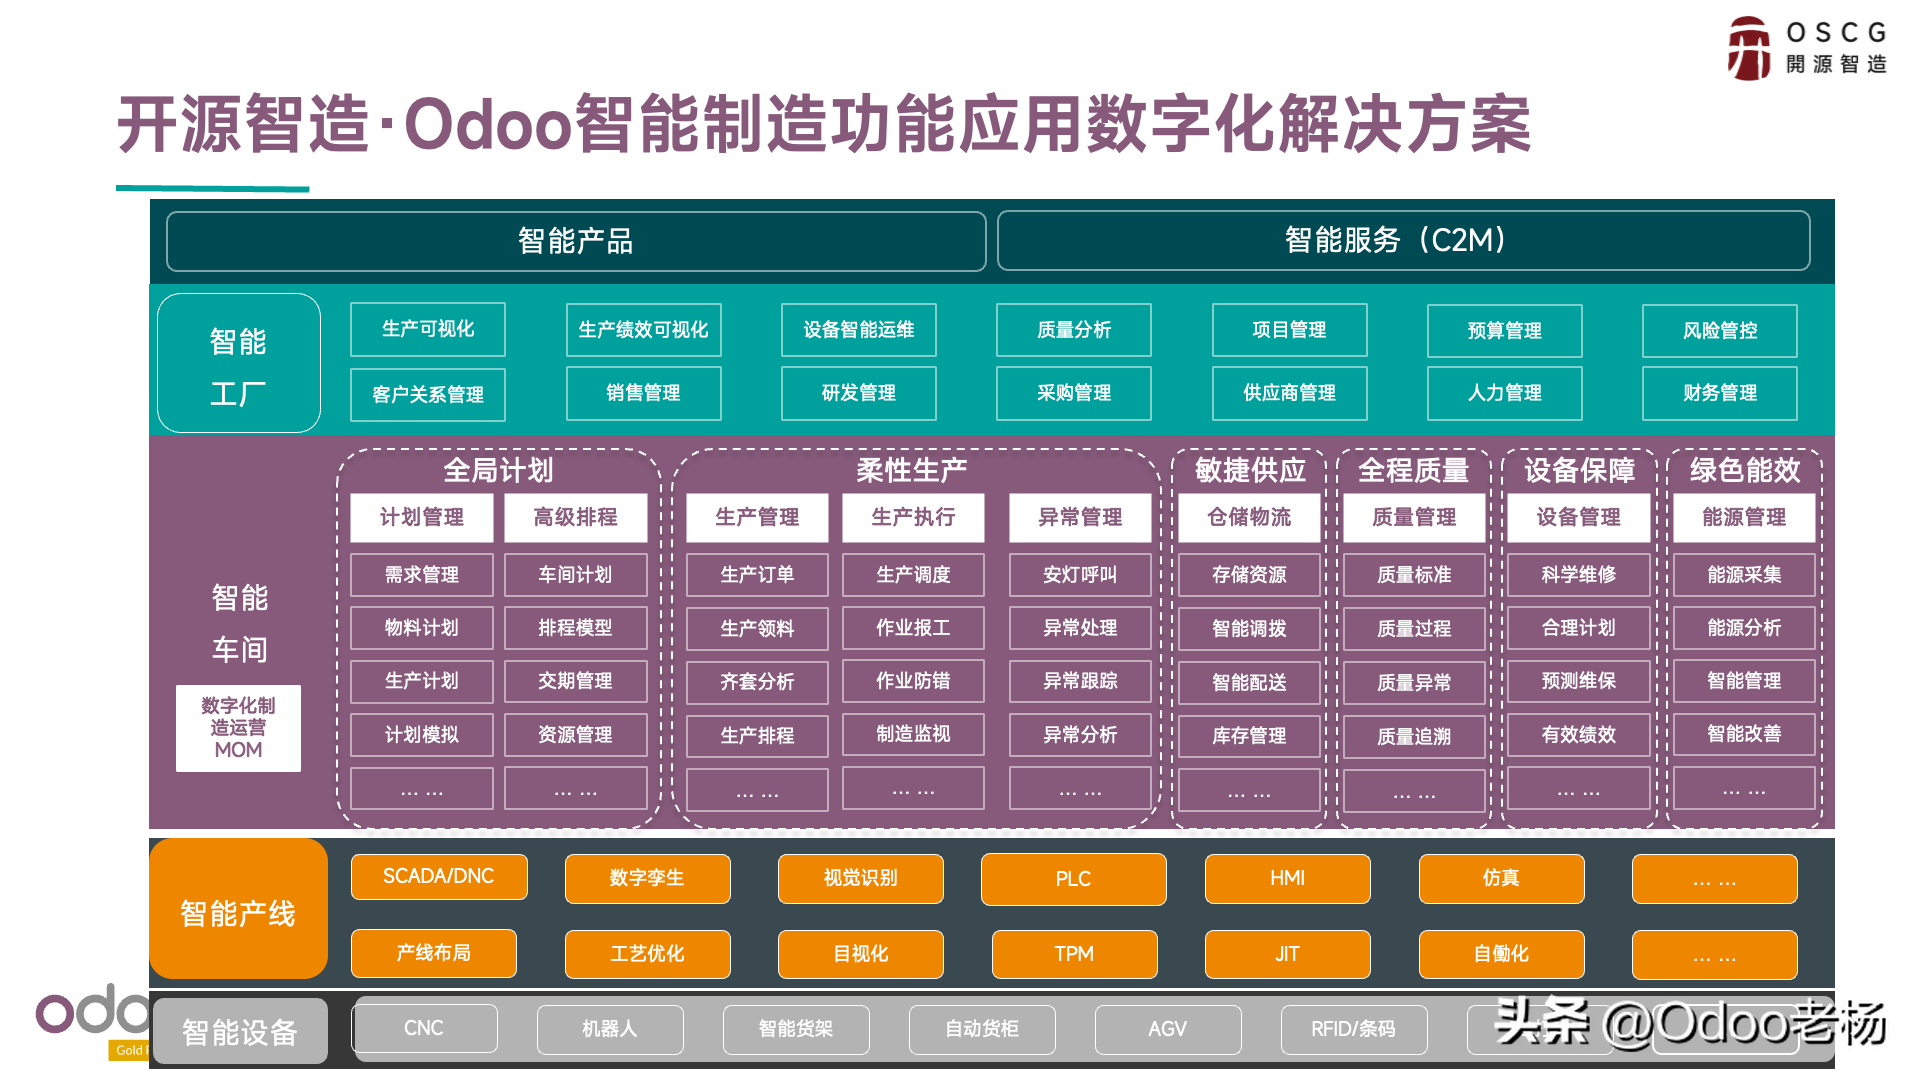Click the 数字化制造运营 MOM label

tap(238, 728)
